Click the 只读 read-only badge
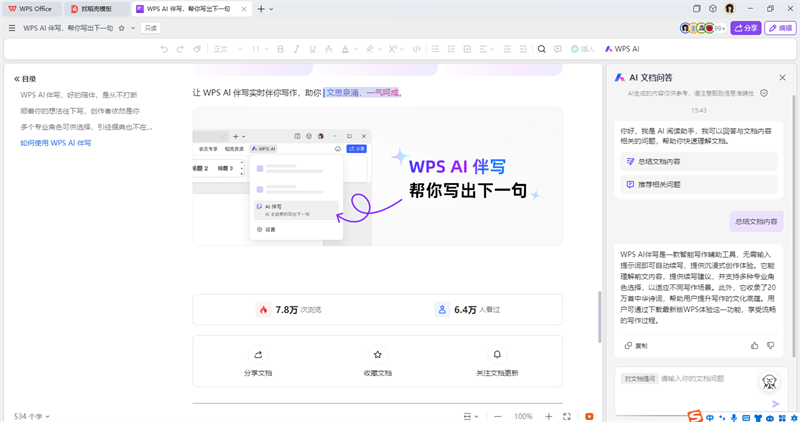Image resolution: width=800 pixels, height=422 pixels. click(x=151, y=28)
